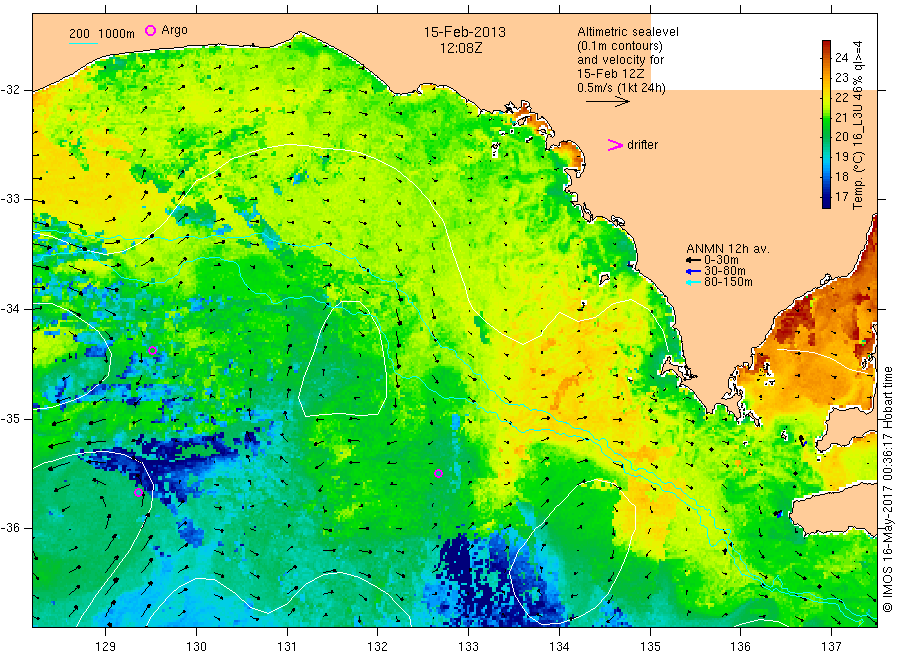Click the Argo float marker near -35.7 latitude
The width and height of the screenshot is (900, 660).
click(x=138, y=492)
